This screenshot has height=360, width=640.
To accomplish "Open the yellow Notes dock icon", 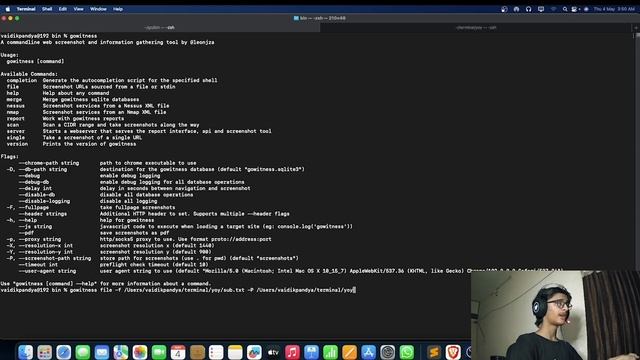I will pos(235,352).
